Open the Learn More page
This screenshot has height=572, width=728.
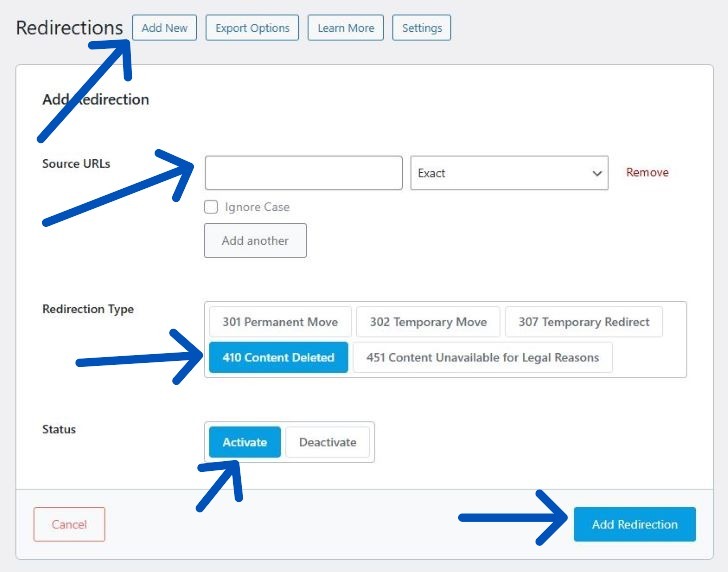pyautogui.click(x=345, y=28)
